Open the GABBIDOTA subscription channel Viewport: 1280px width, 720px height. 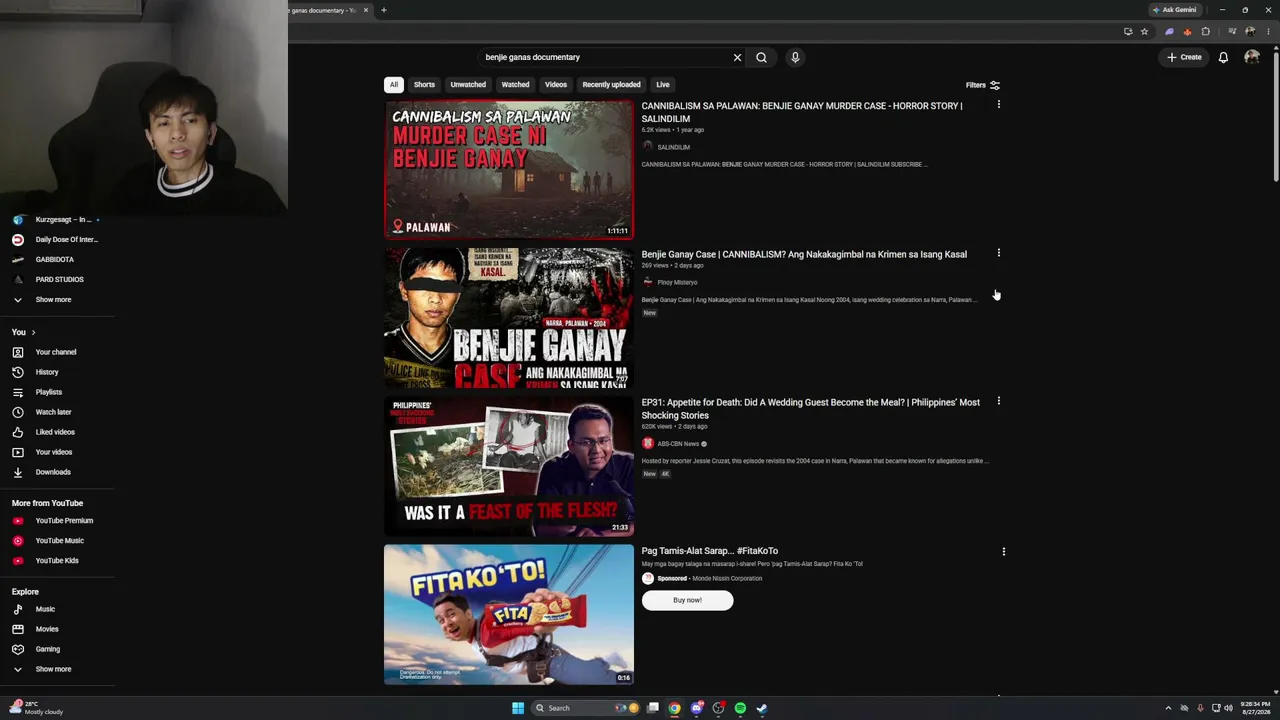tap(56, 259)
